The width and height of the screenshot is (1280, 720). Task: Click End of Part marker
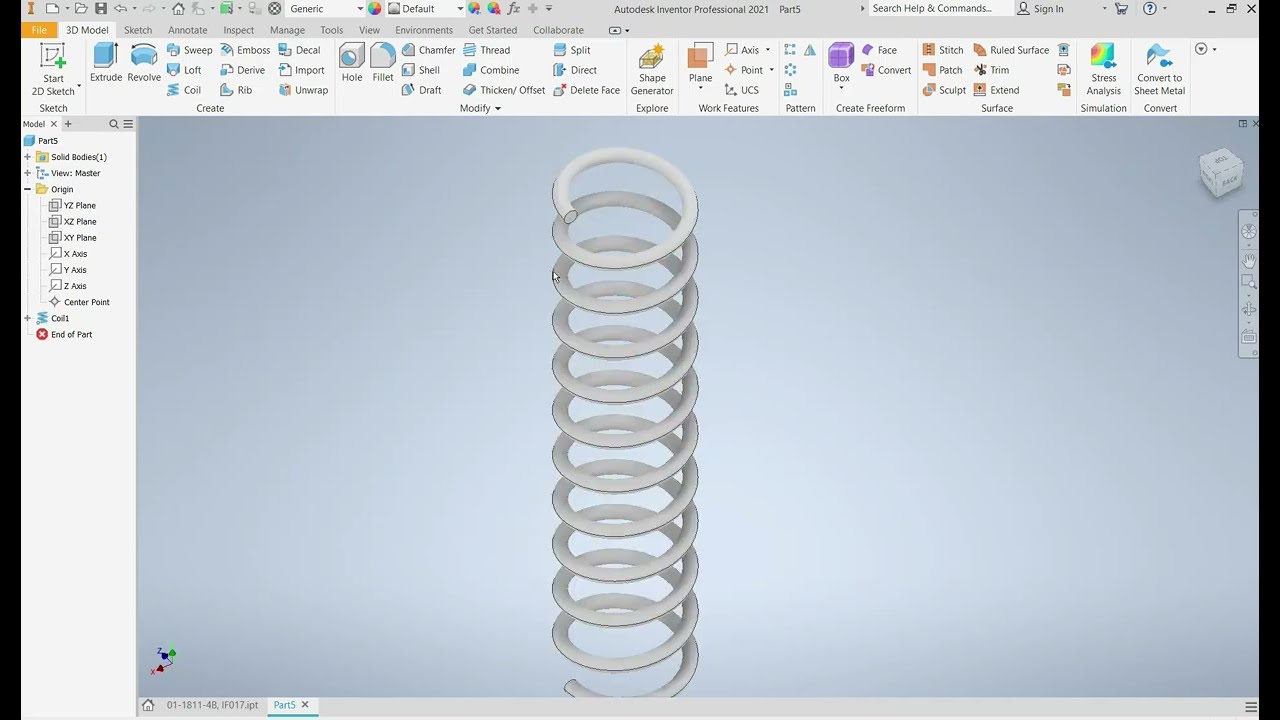[x=64, y=334]
